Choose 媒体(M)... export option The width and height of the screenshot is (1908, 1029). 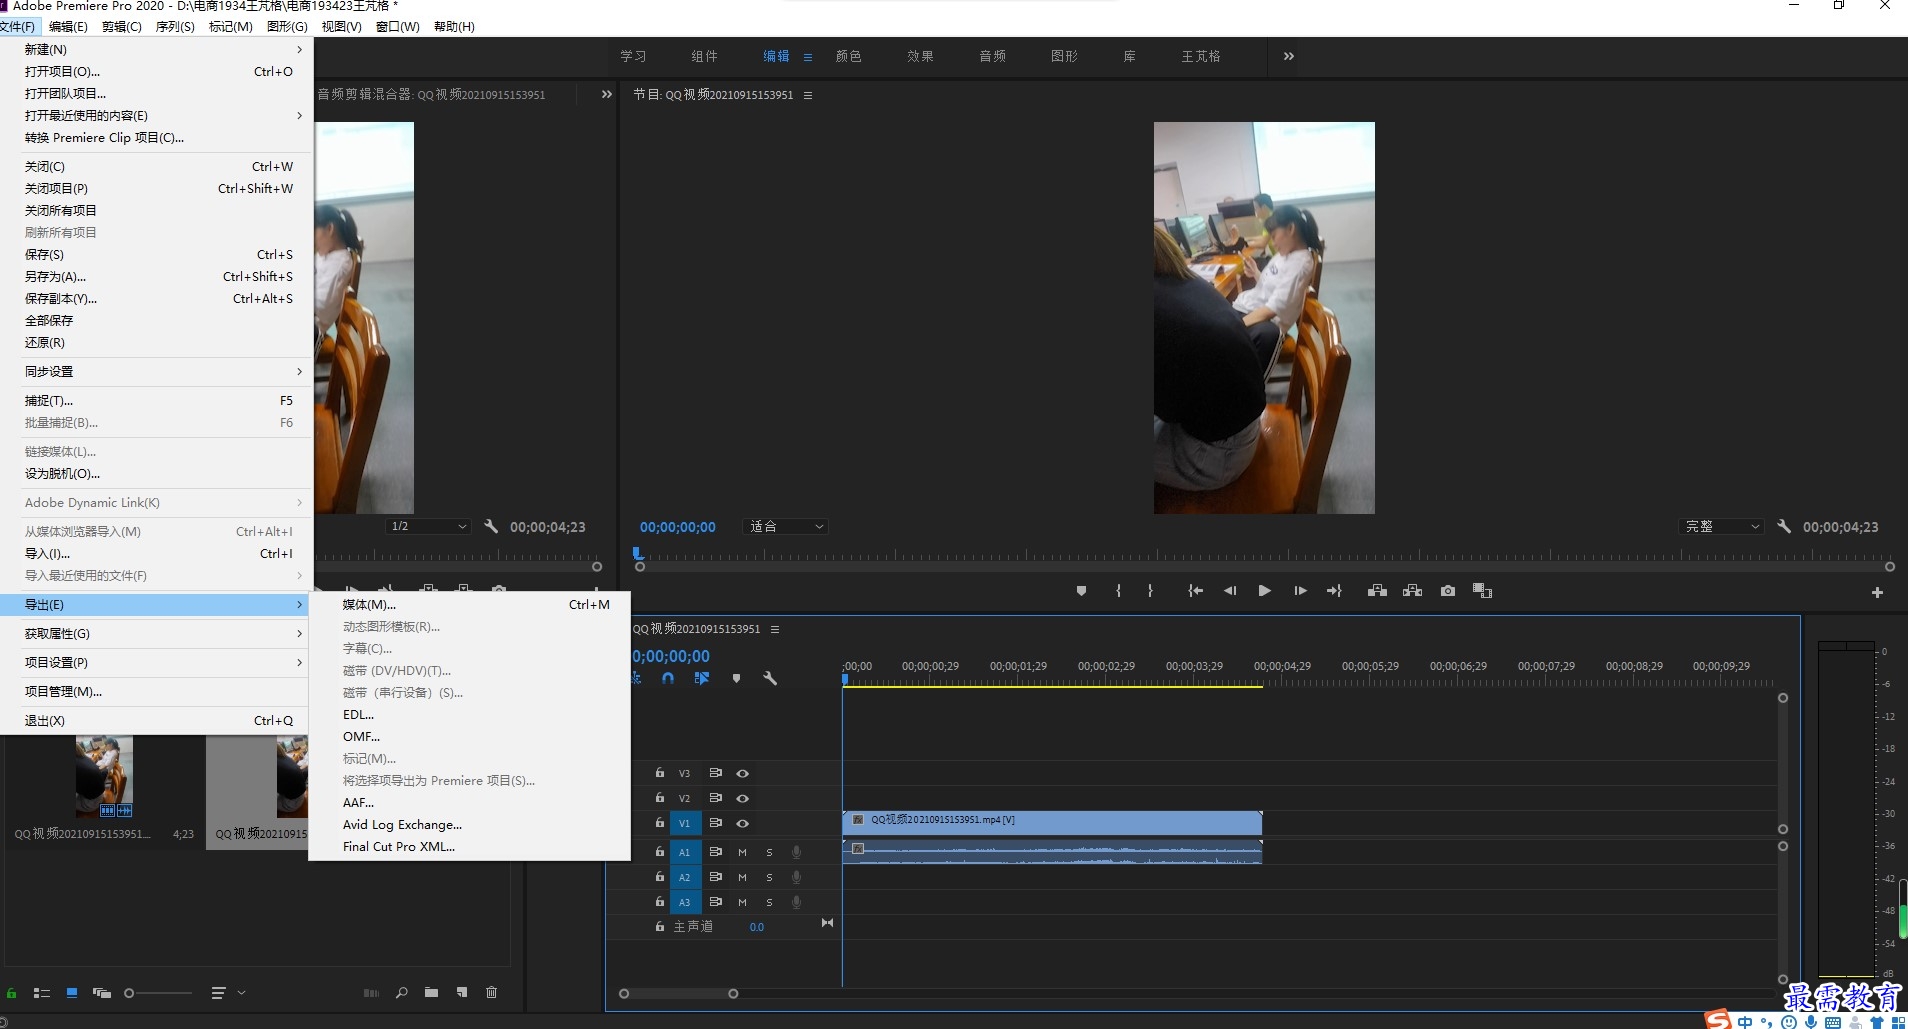pos(470,604)
